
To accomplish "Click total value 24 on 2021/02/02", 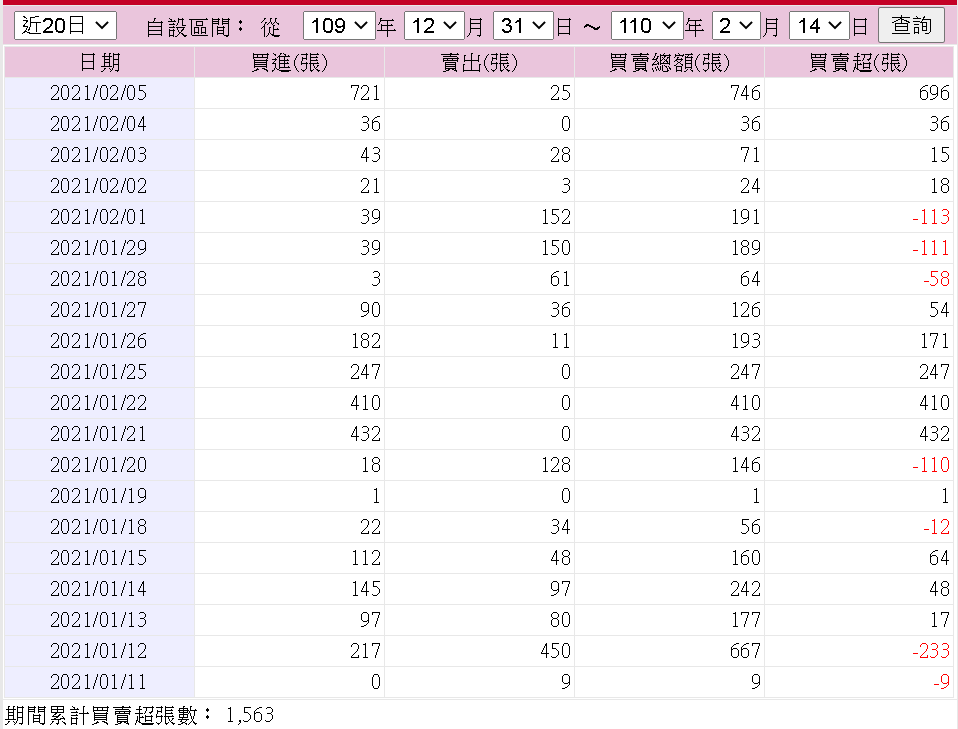I will click(x=750, y=186).
